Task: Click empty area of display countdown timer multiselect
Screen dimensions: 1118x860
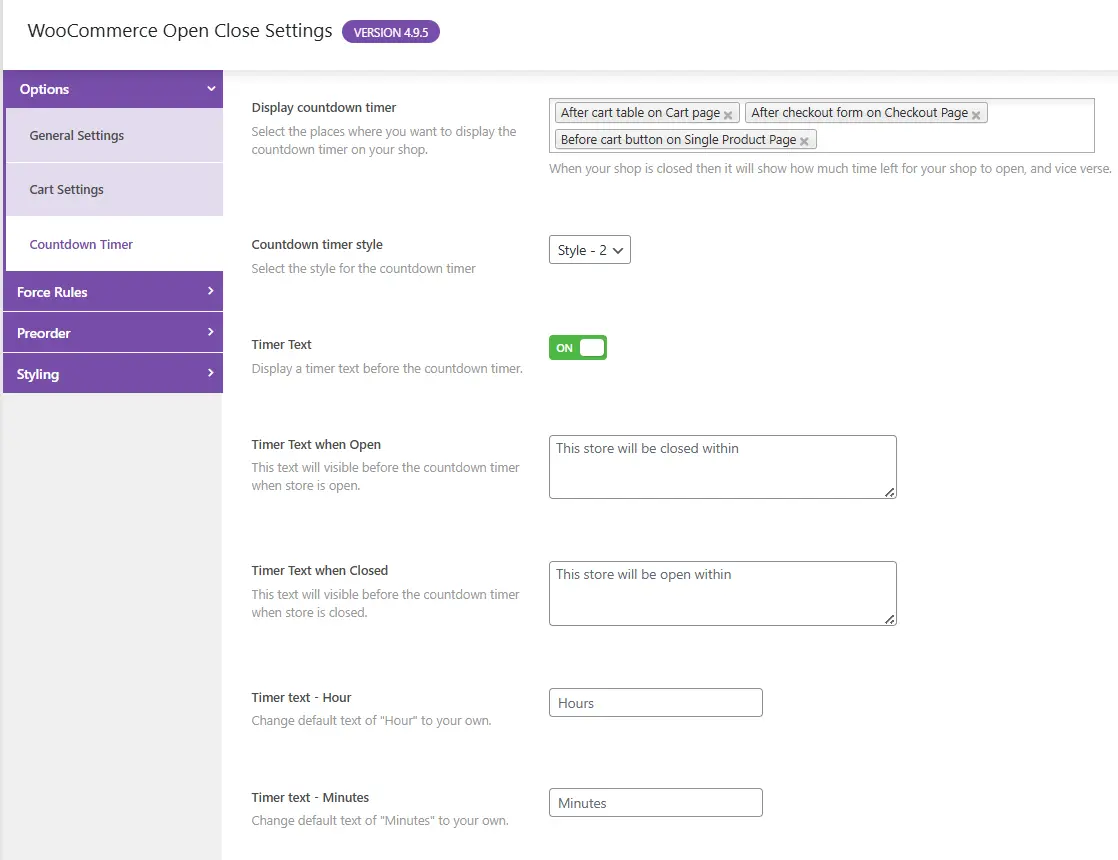Action: tap(955, 140)
